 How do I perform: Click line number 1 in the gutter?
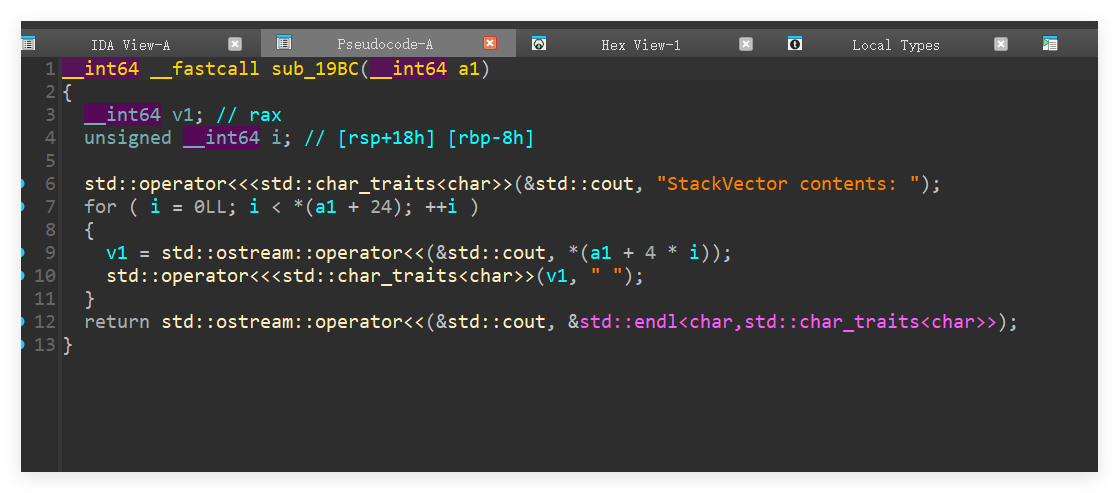pyautogui.click(x=49, y=69)
